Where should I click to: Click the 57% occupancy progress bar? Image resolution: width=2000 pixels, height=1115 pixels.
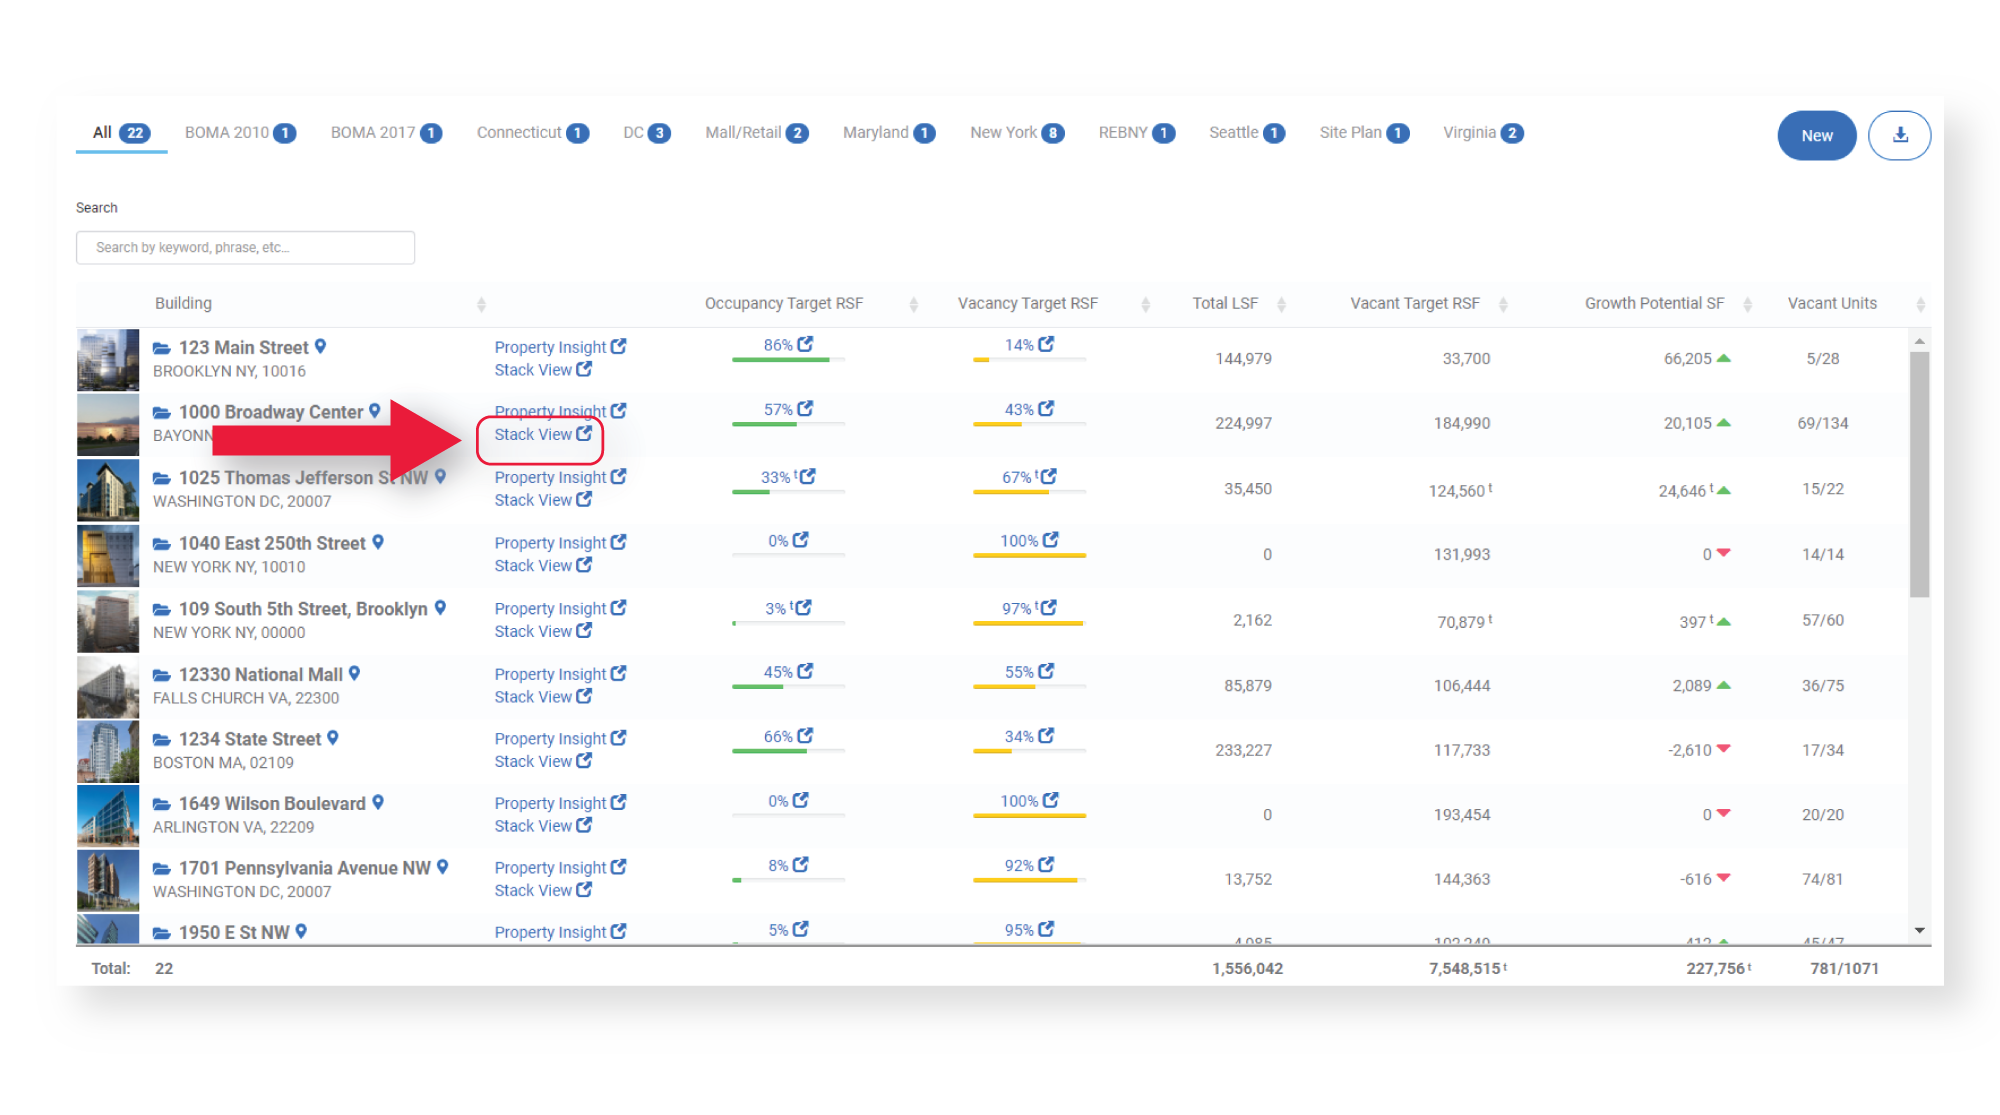(x=788, y=424)
